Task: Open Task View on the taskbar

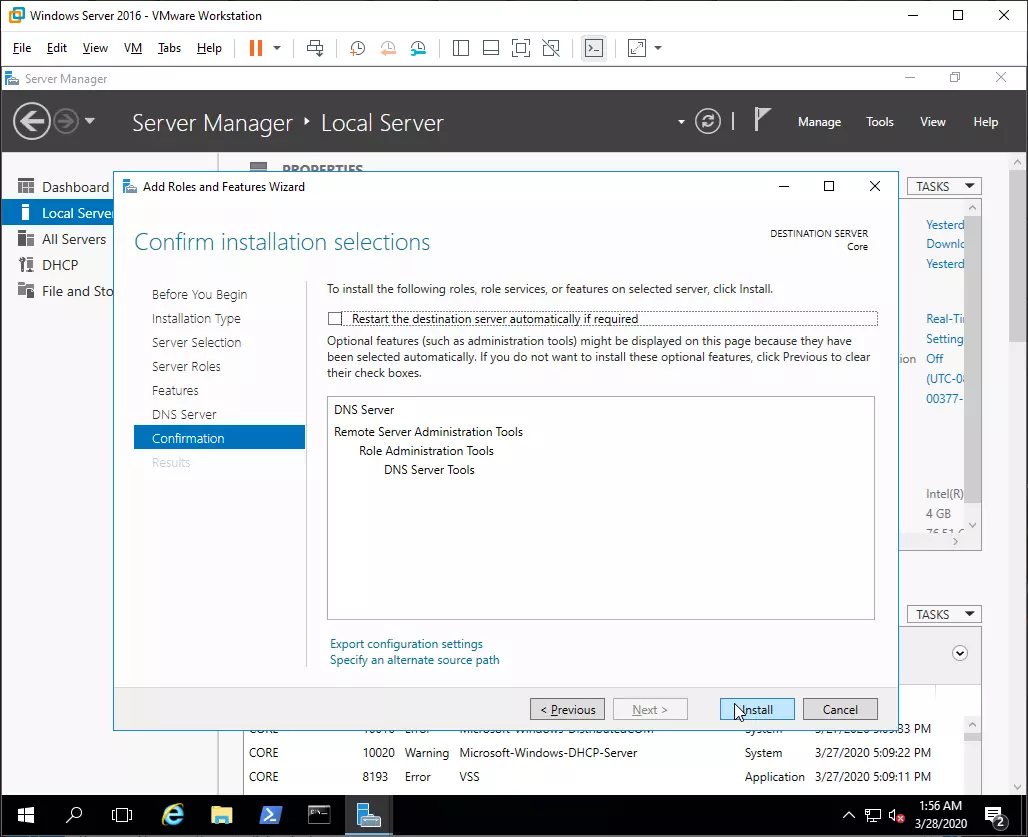Action: click(122, 815)
